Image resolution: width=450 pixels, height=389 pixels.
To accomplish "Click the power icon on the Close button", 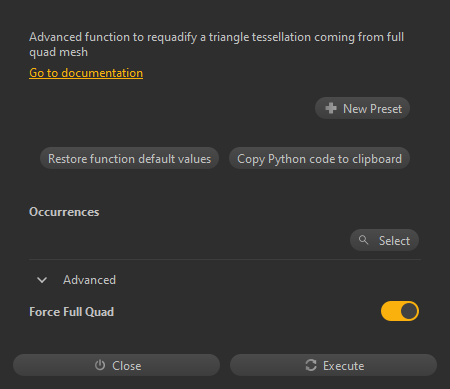I will coord(100,365).
